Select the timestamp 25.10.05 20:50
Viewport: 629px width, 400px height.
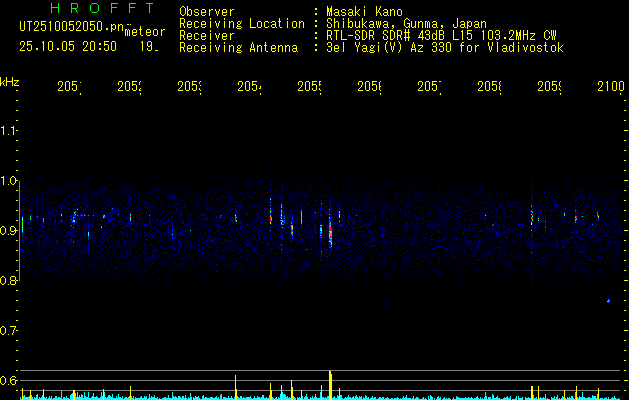coord(68,47)
